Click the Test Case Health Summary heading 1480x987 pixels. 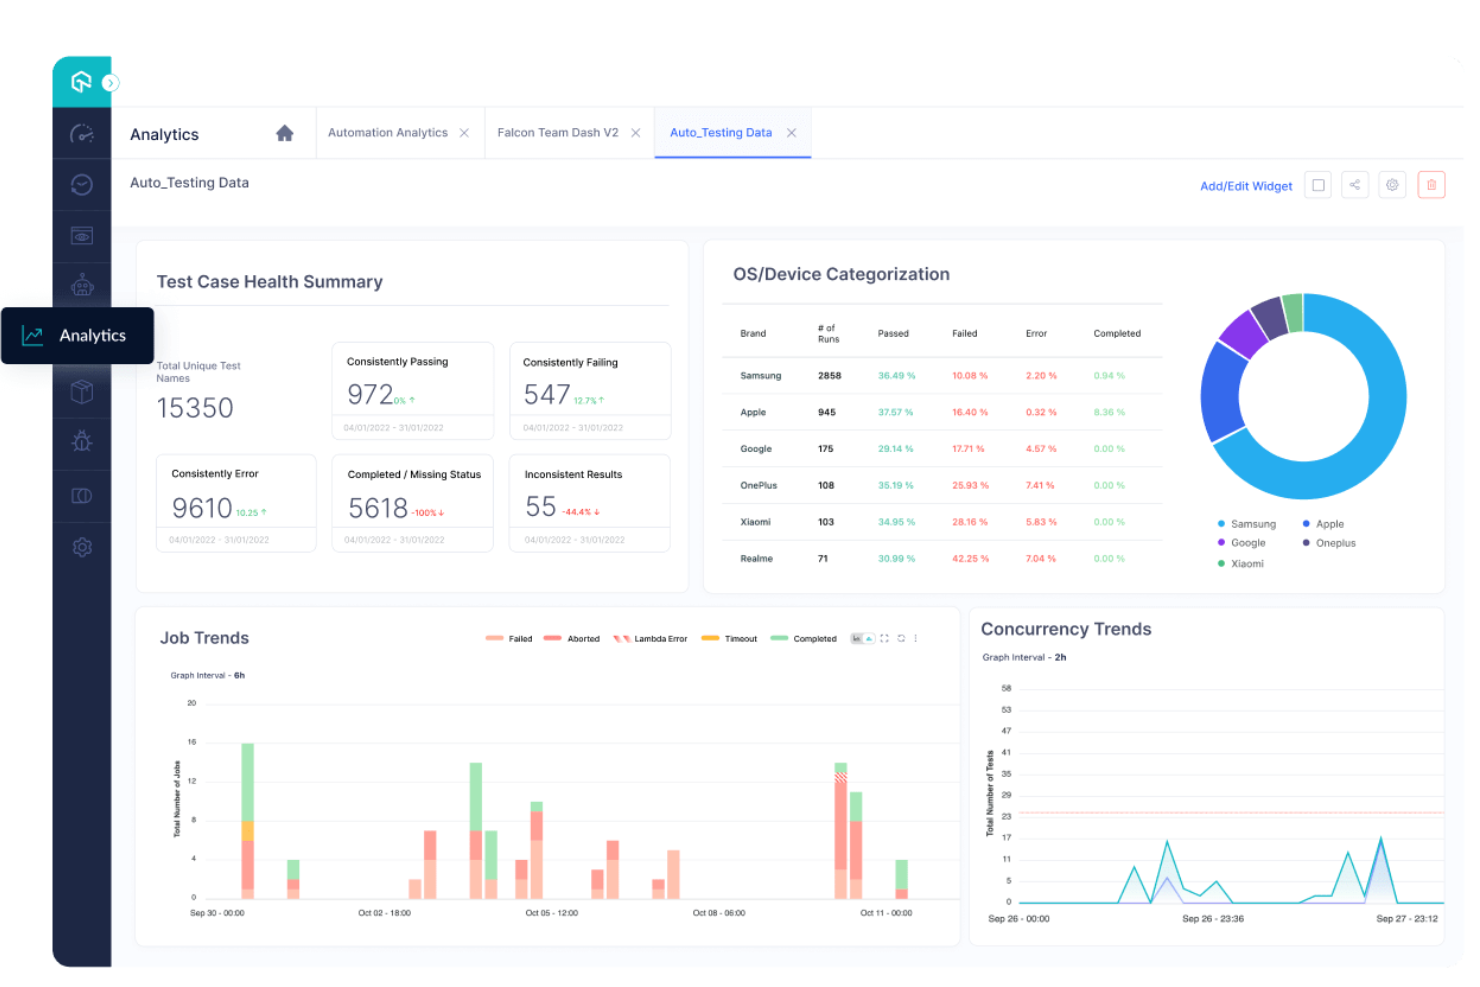click(x=270, y=282)
